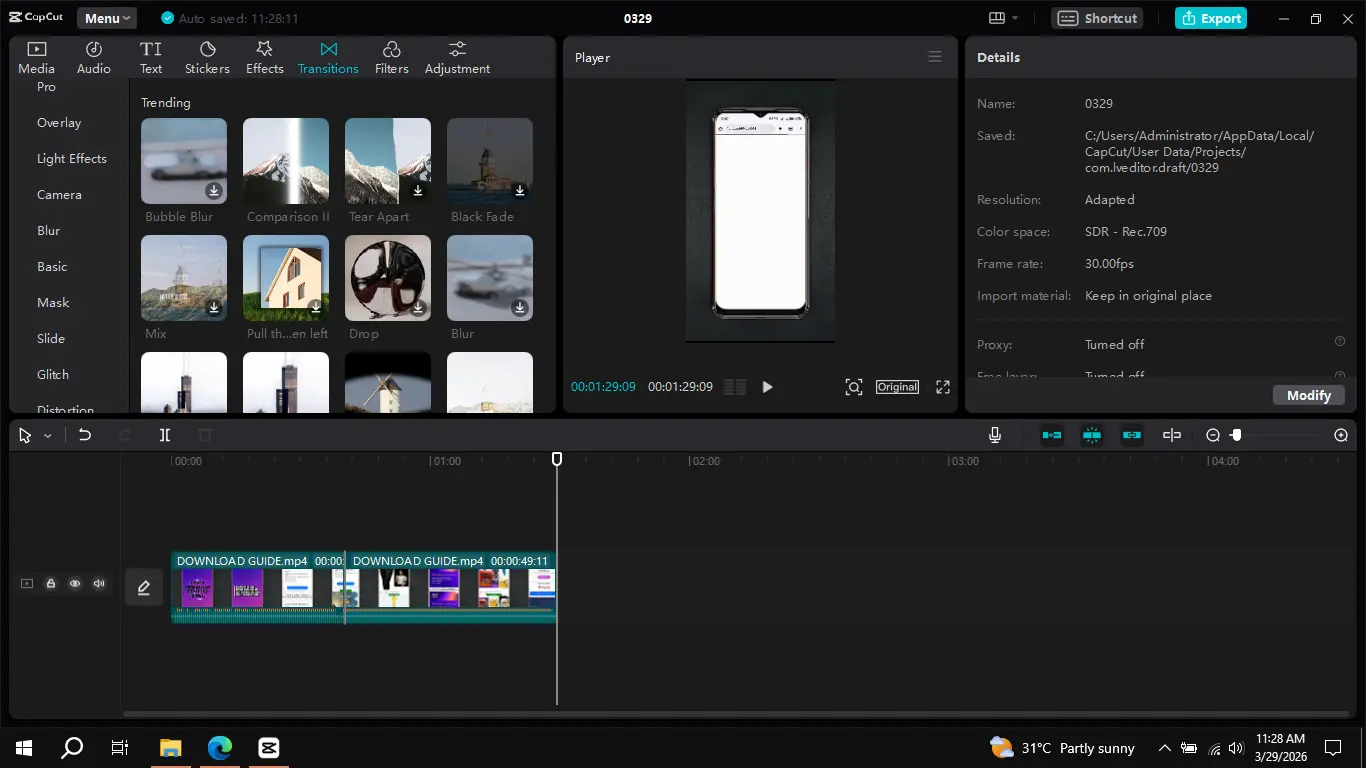
Task: Download the Tear Apart transition
Action: [x=418, y=191]
